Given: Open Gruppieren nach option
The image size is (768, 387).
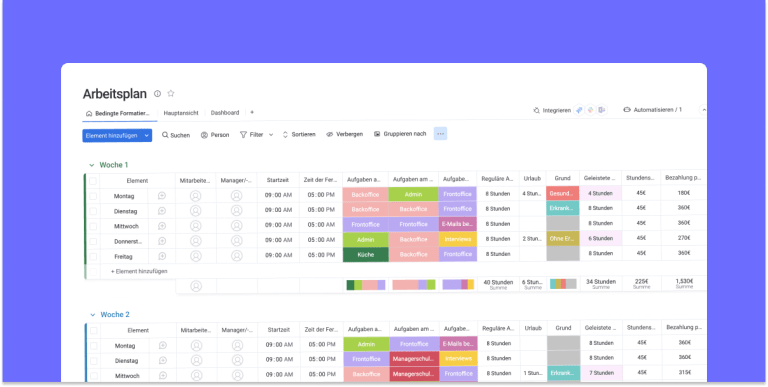Looking at the screenshot, I should pyautogui.click(x=400, y=134).
